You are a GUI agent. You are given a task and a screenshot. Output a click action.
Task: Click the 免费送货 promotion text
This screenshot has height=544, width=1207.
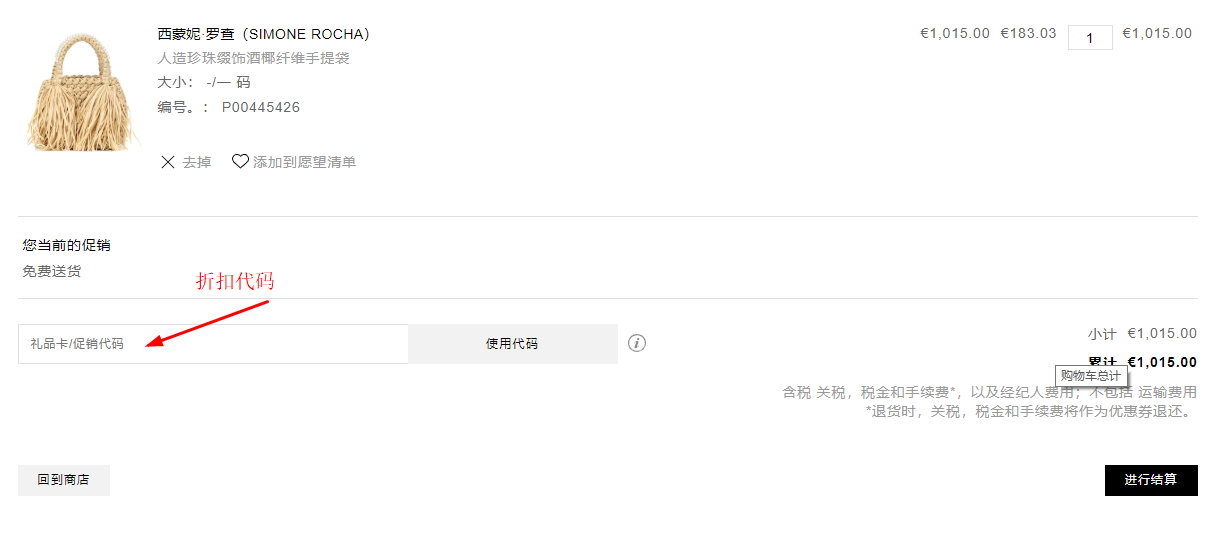pos(52,271)
